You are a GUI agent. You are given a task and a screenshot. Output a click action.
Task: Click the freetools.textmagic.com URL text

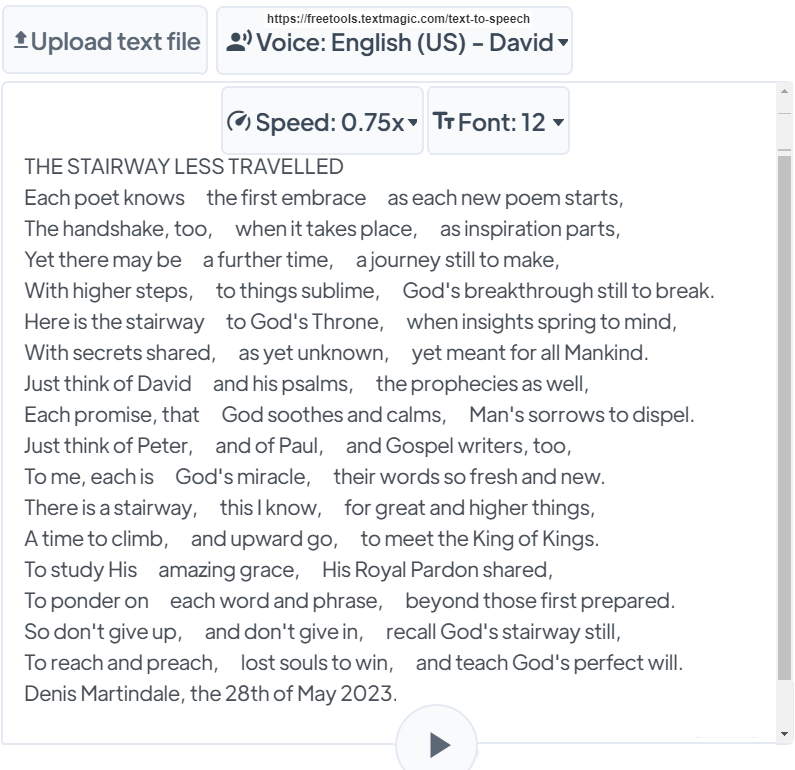(398, 18)
